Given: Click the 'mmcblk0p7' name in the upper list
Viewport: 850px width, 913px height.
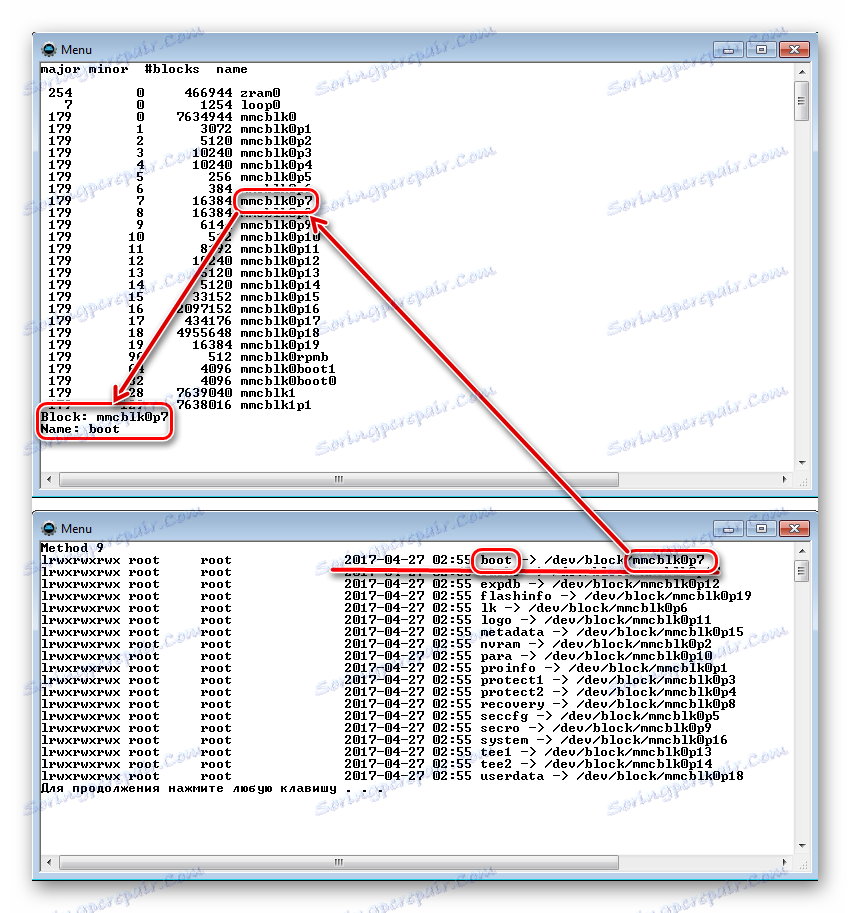Looking at the screenshot, I should pyautogui.click(x=276, y=201).
